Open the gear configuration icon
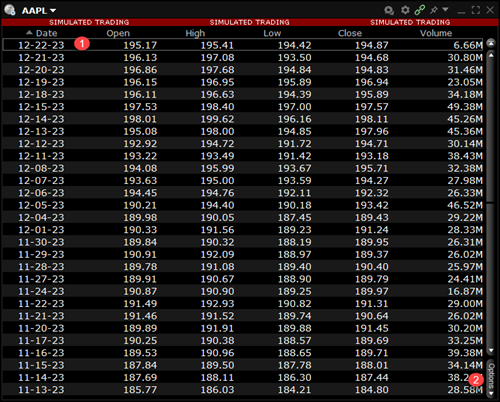Image resolution: width=500 pixels, height=402 pixels. pyautogui.click(x=405, y=10)
